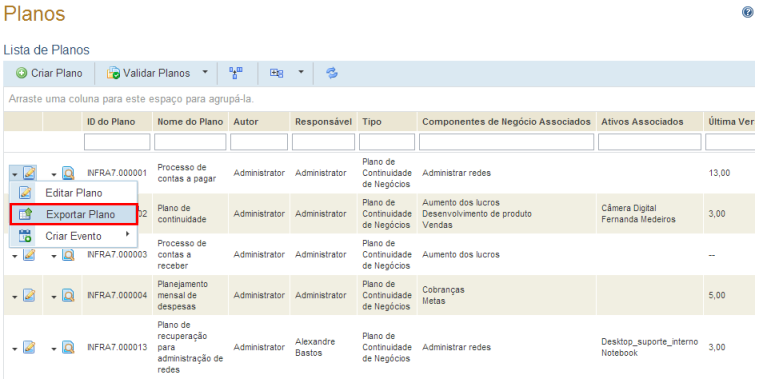
Task: Click edit pencil icon for INFRA7.000001
Action: 30,173
